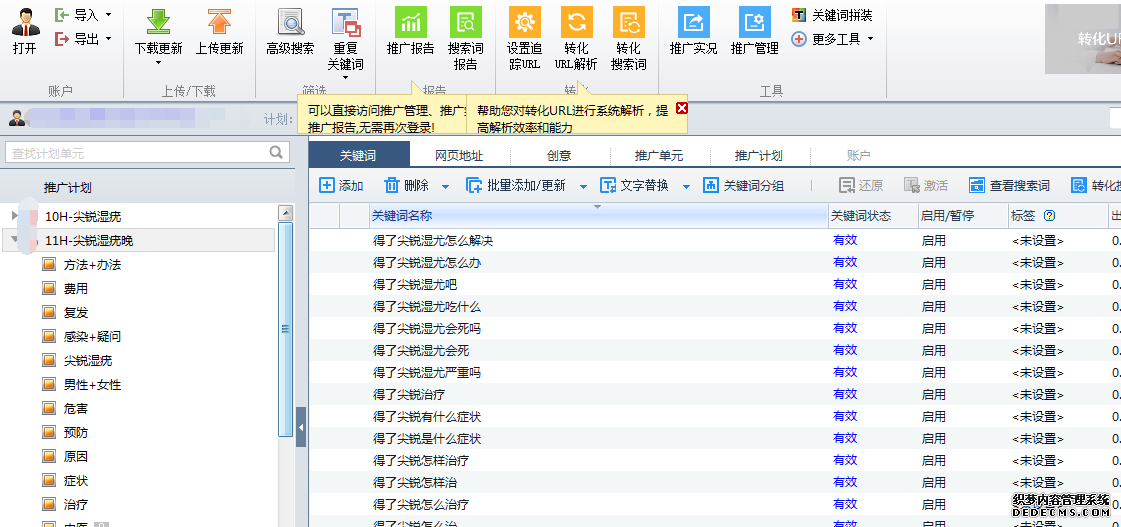Click the 关键词分组 button
Screen dimensions: 1121x527
pyautogui.click(x=743, y=186)
